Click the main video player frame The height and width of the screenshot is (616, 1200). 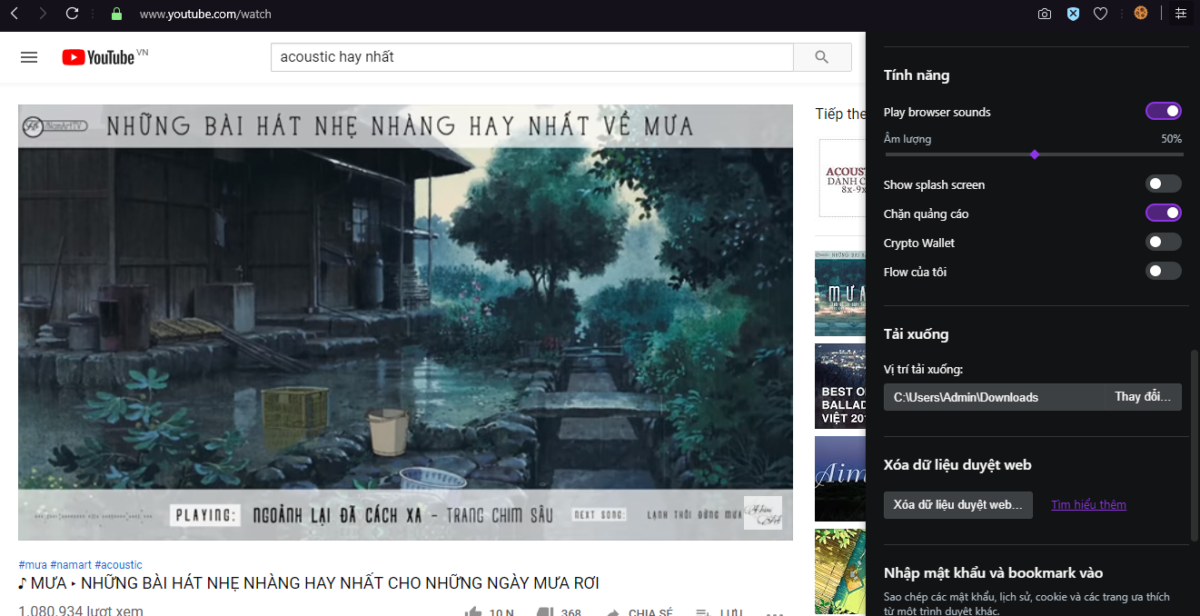pyautogui.click(x=405, y=322)
